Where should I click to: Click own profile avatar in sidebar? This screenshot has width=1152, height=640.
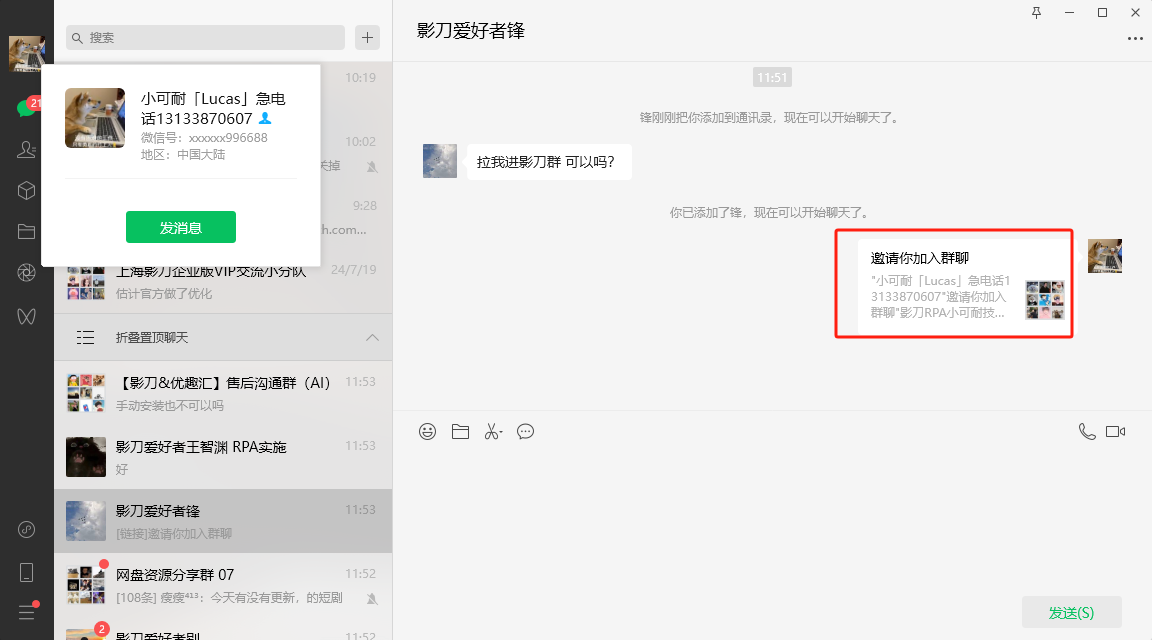coord(26,54)
